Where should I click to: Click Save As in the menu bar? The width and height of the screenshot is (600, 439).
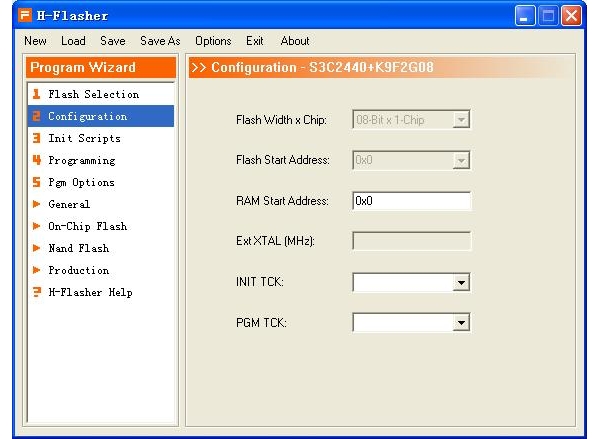[x=160, y=41]
